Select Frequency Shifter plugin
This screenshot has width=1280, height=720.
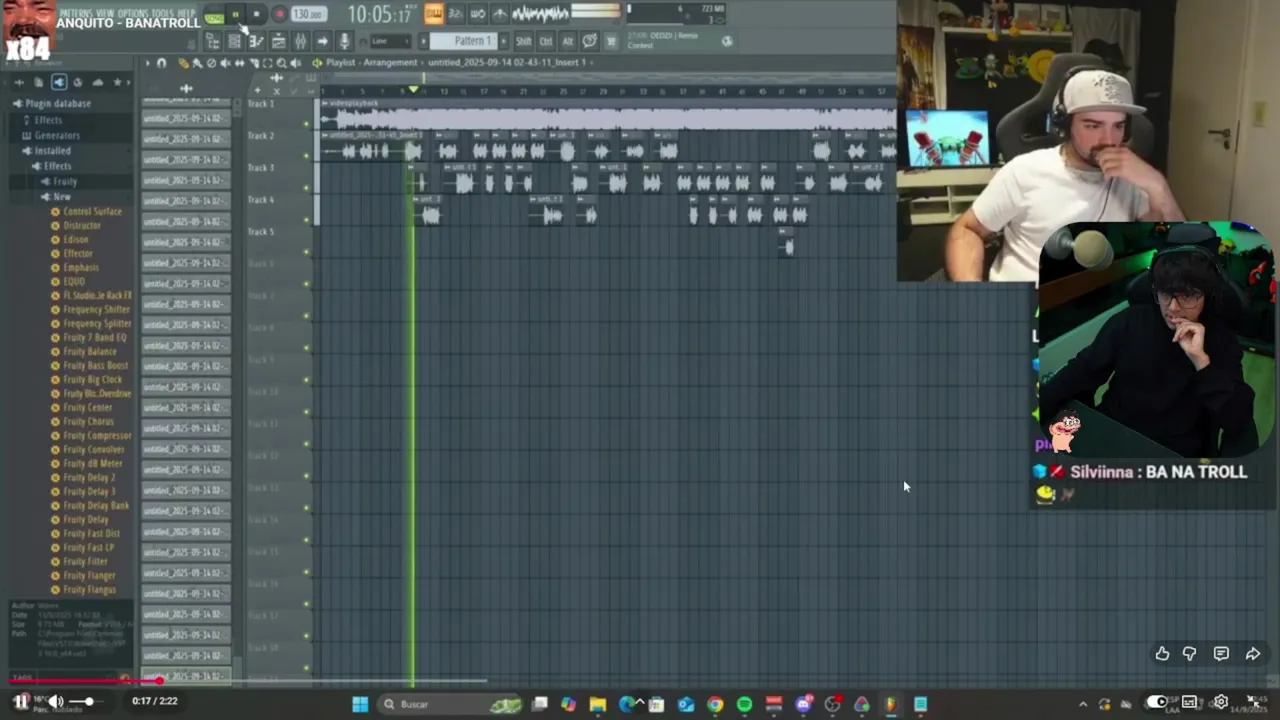[96, 310]
